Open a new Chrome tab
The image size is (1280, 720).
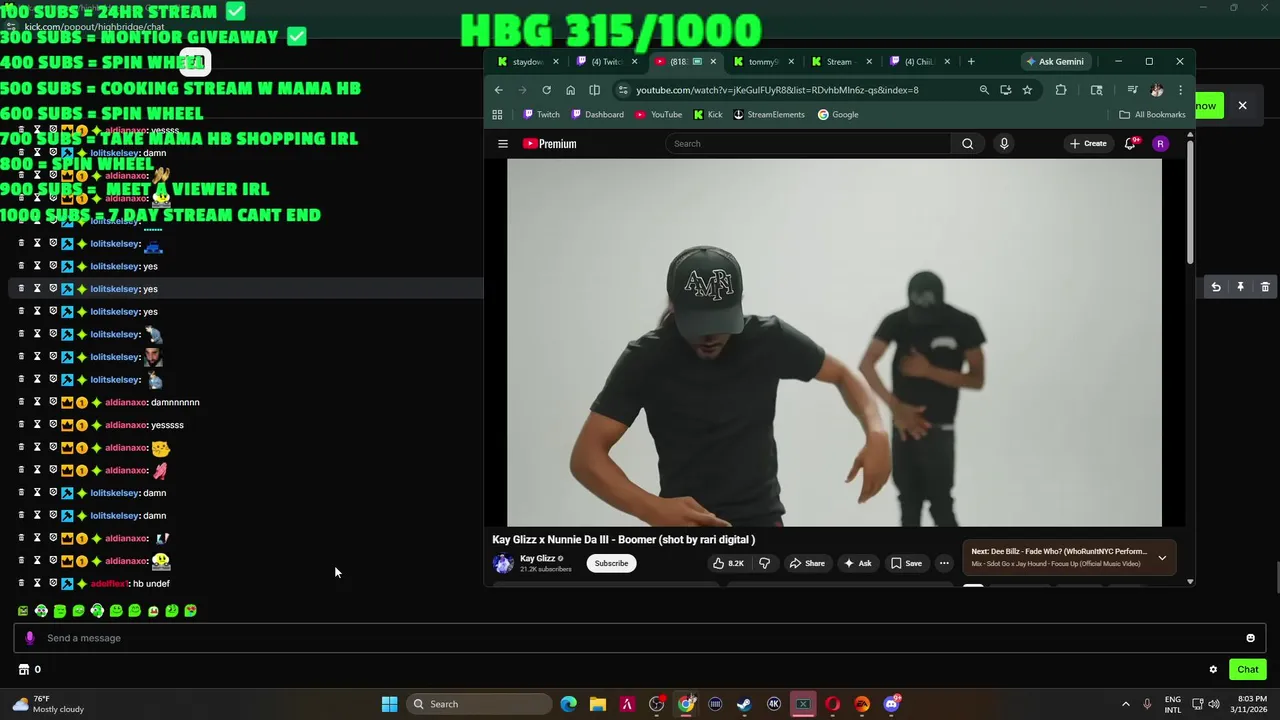pyautogui.click(x=970, y=62)
